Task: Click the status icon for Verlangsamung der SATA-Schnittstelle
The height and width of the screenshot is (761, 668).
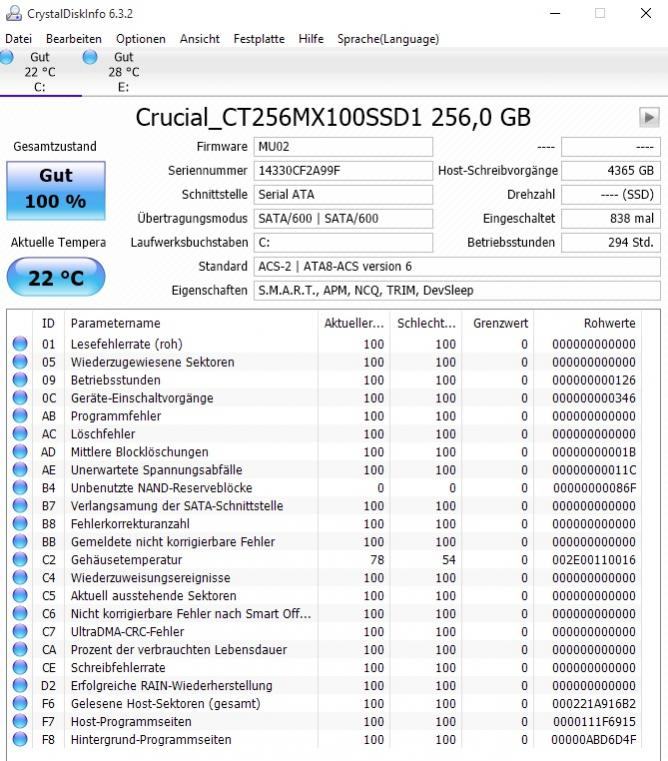Action: (20, 505)
